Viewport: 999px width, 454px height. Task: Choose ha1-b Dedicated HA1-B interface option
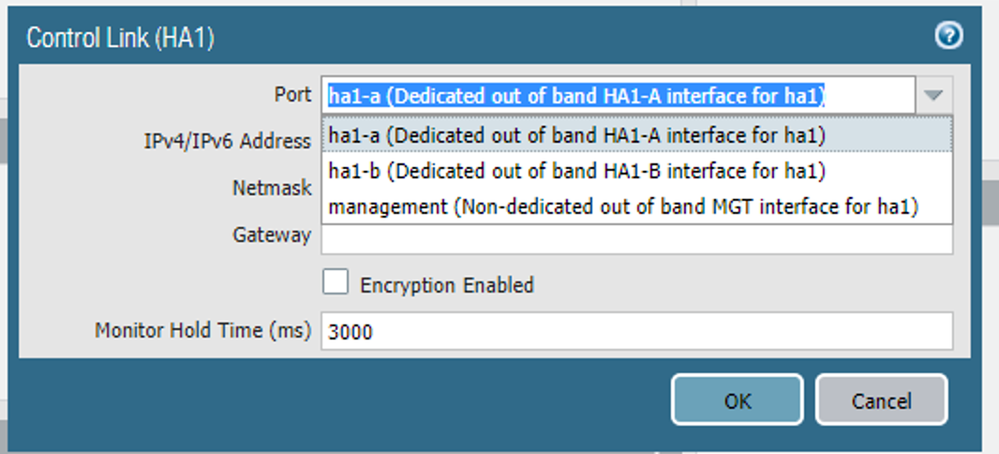coord(577,171)
